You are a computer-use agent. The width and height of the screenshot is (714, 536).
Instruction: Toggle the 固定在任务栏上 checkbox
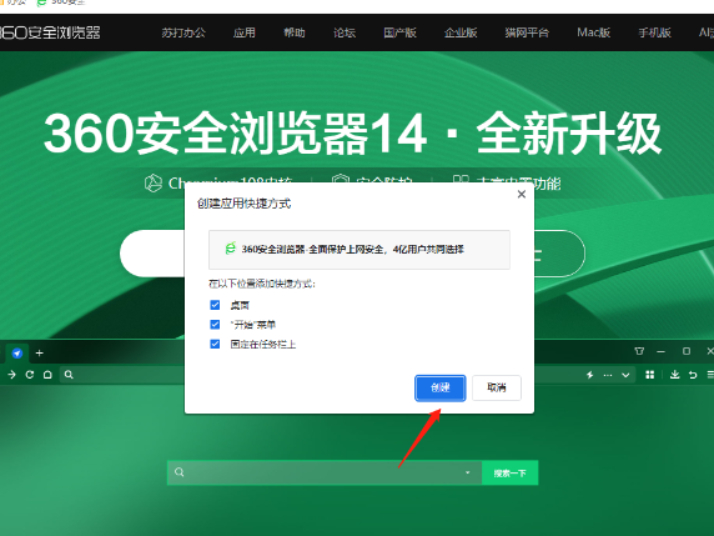coord(215,344)
